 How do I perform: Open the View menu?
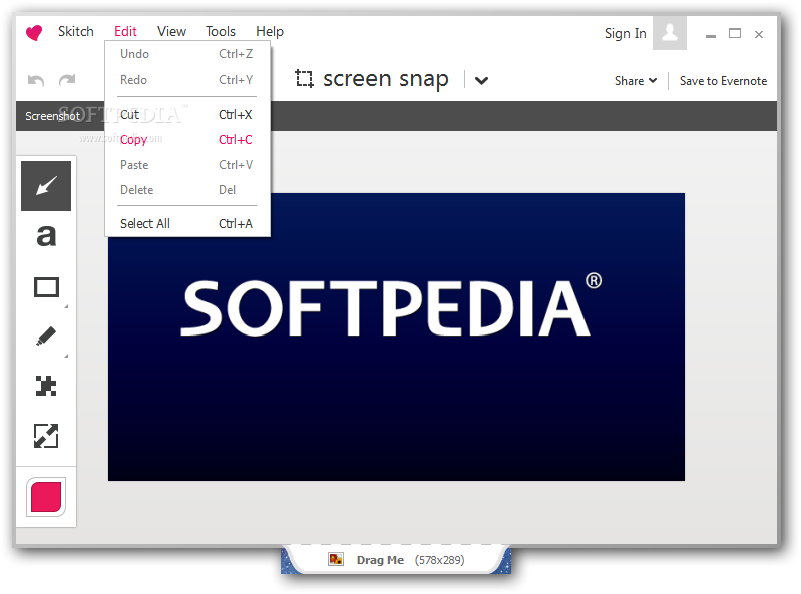tap(171, 32)
